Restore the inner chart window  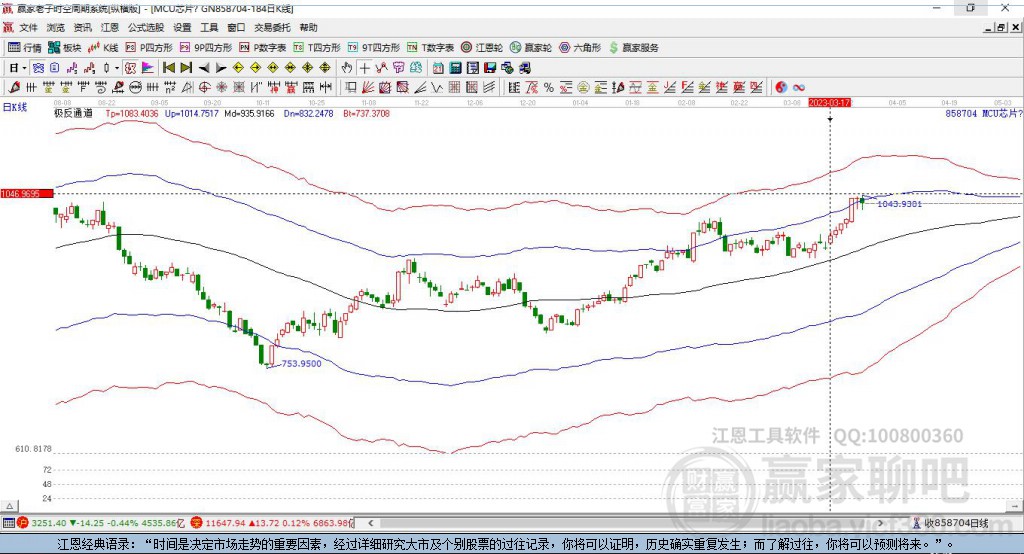tap(1001, 27)
